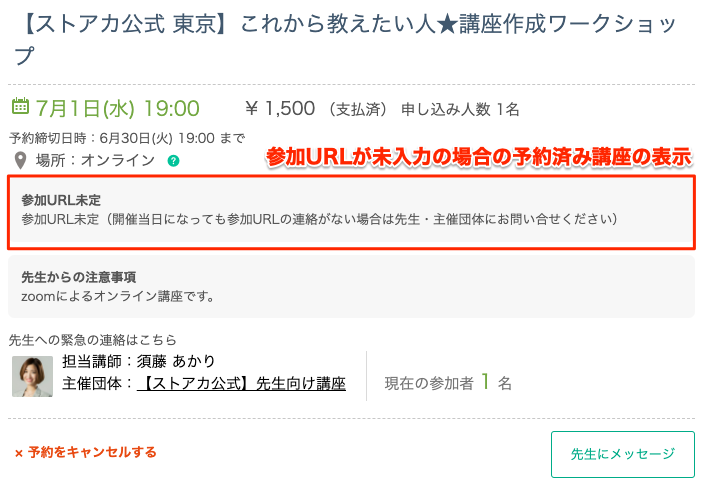Click the X icon beside cancel reservation
The image size is (703, 484).
tap(19, 454)
